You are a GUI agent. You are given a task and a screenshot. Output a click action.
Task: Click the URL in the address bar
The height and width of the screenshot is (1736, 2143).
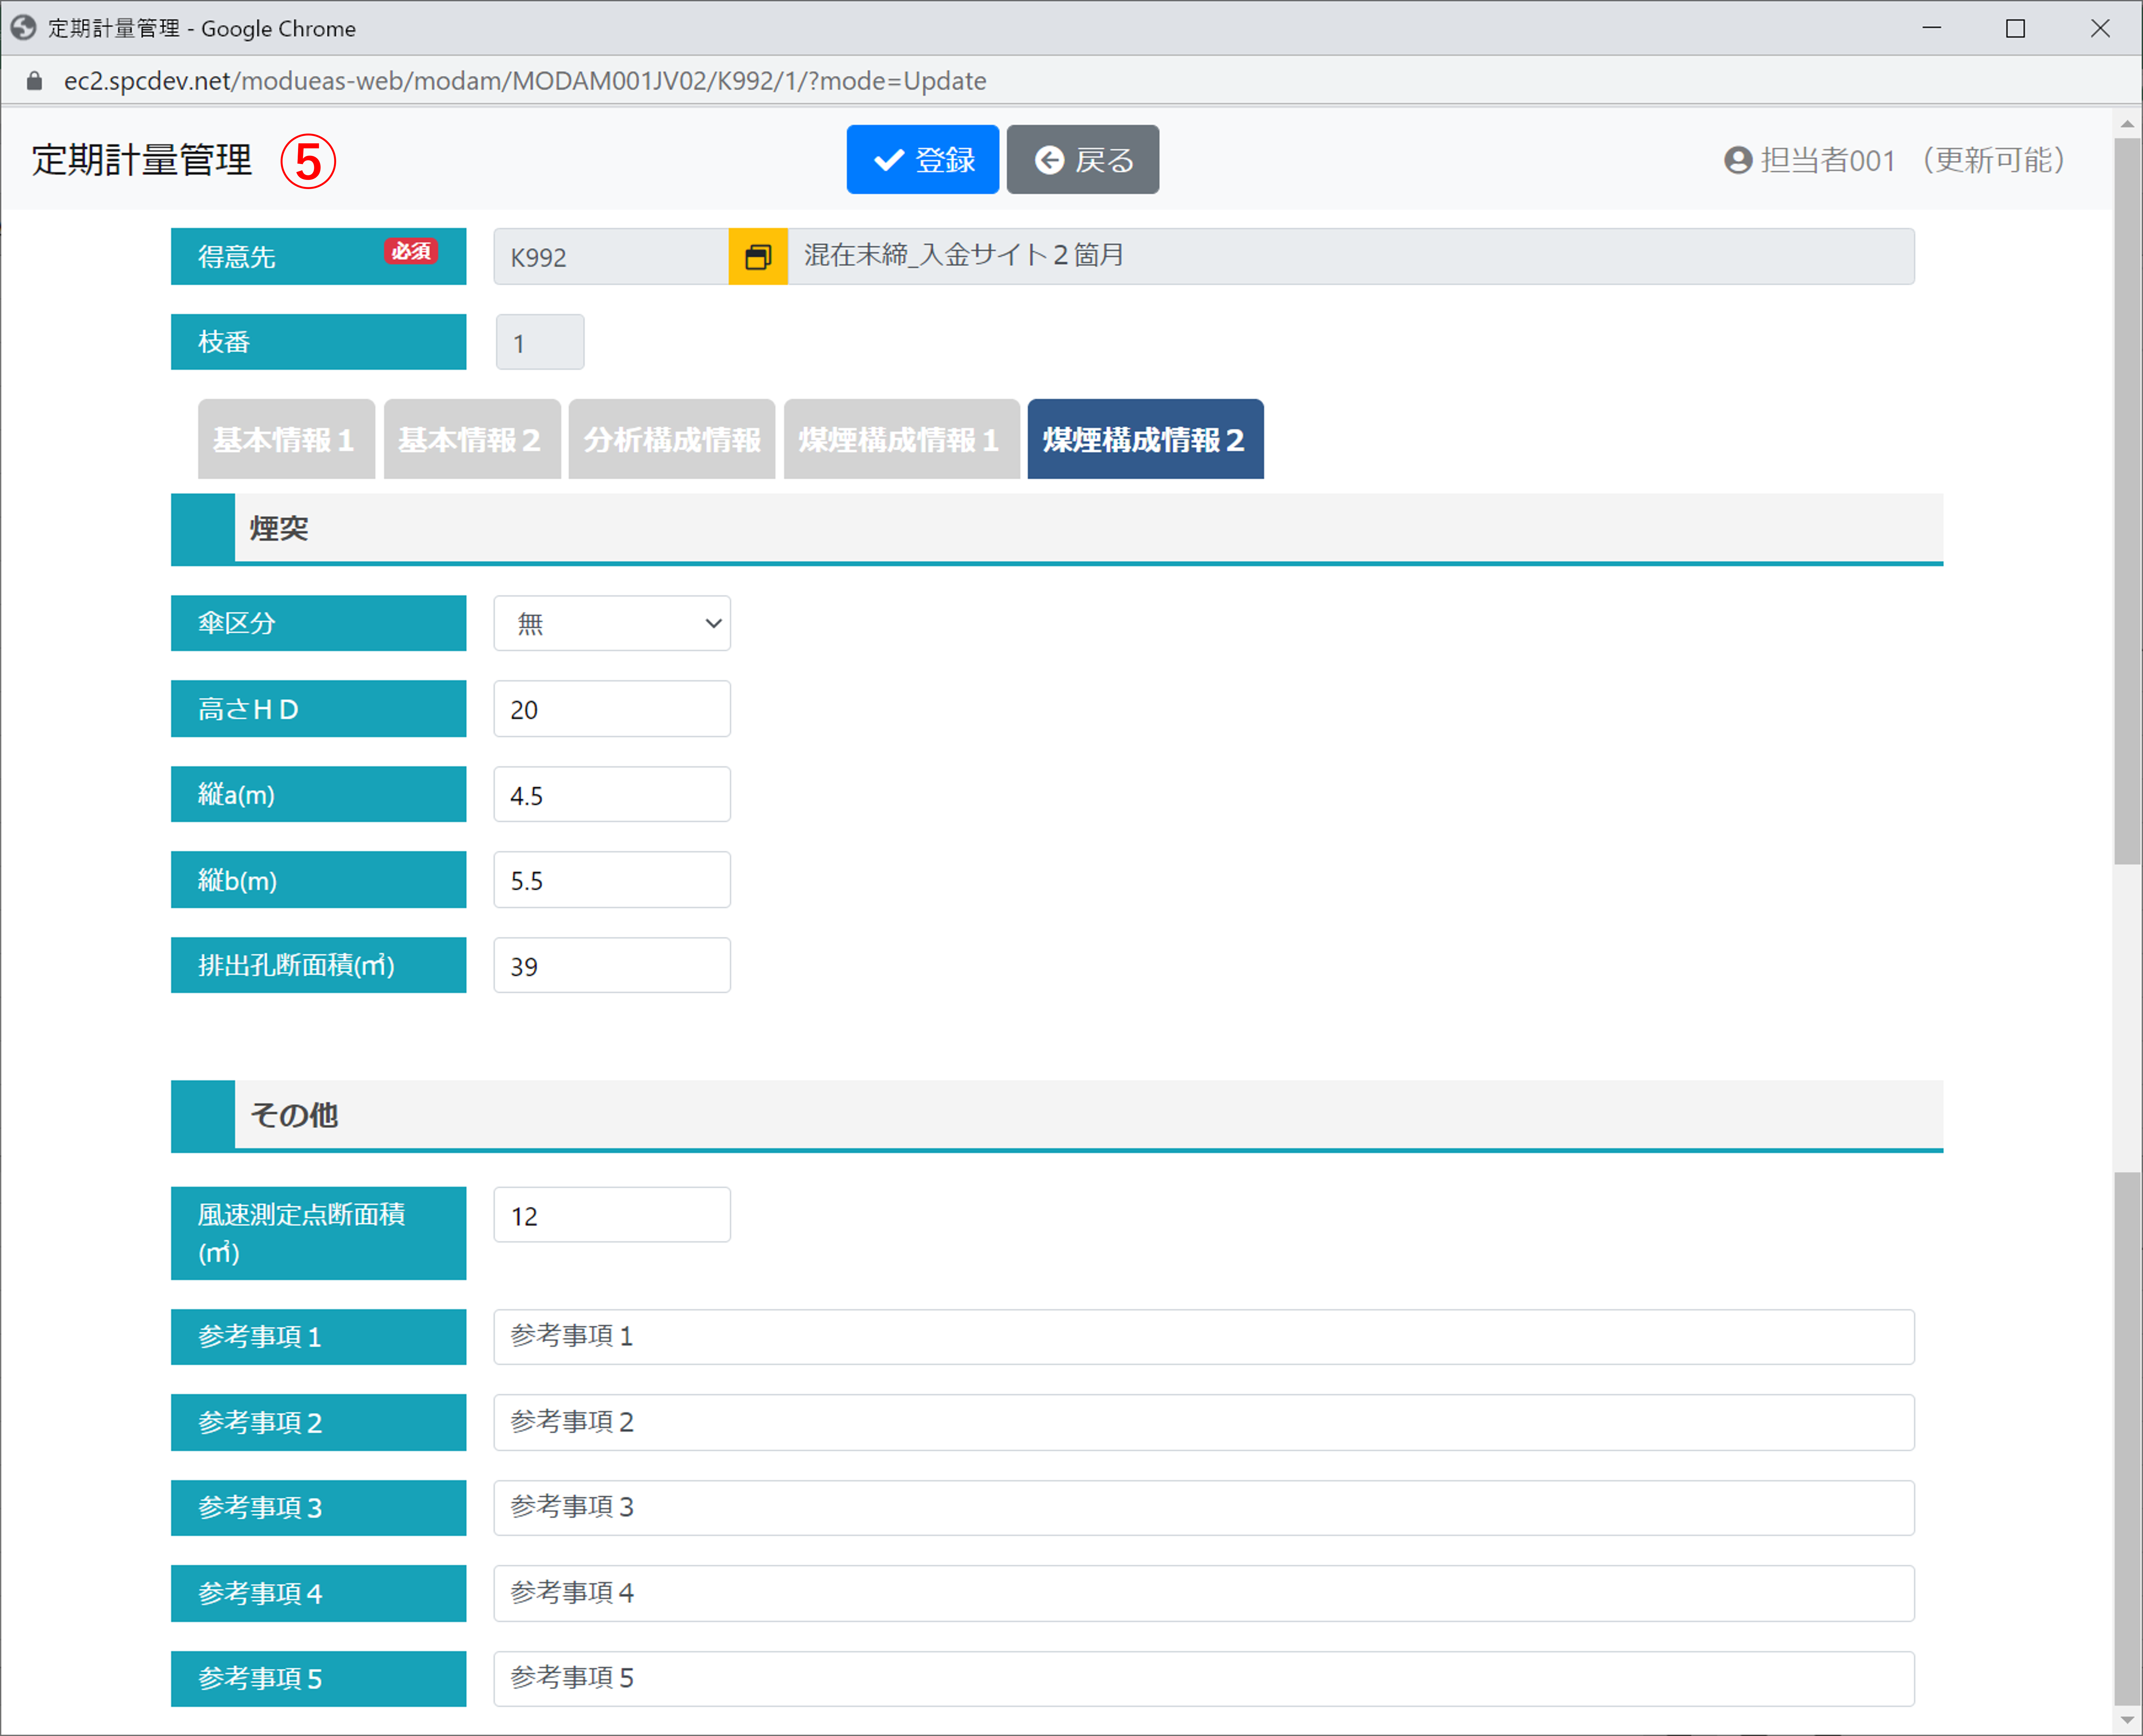pyautogui.click(x=525, y=81)
